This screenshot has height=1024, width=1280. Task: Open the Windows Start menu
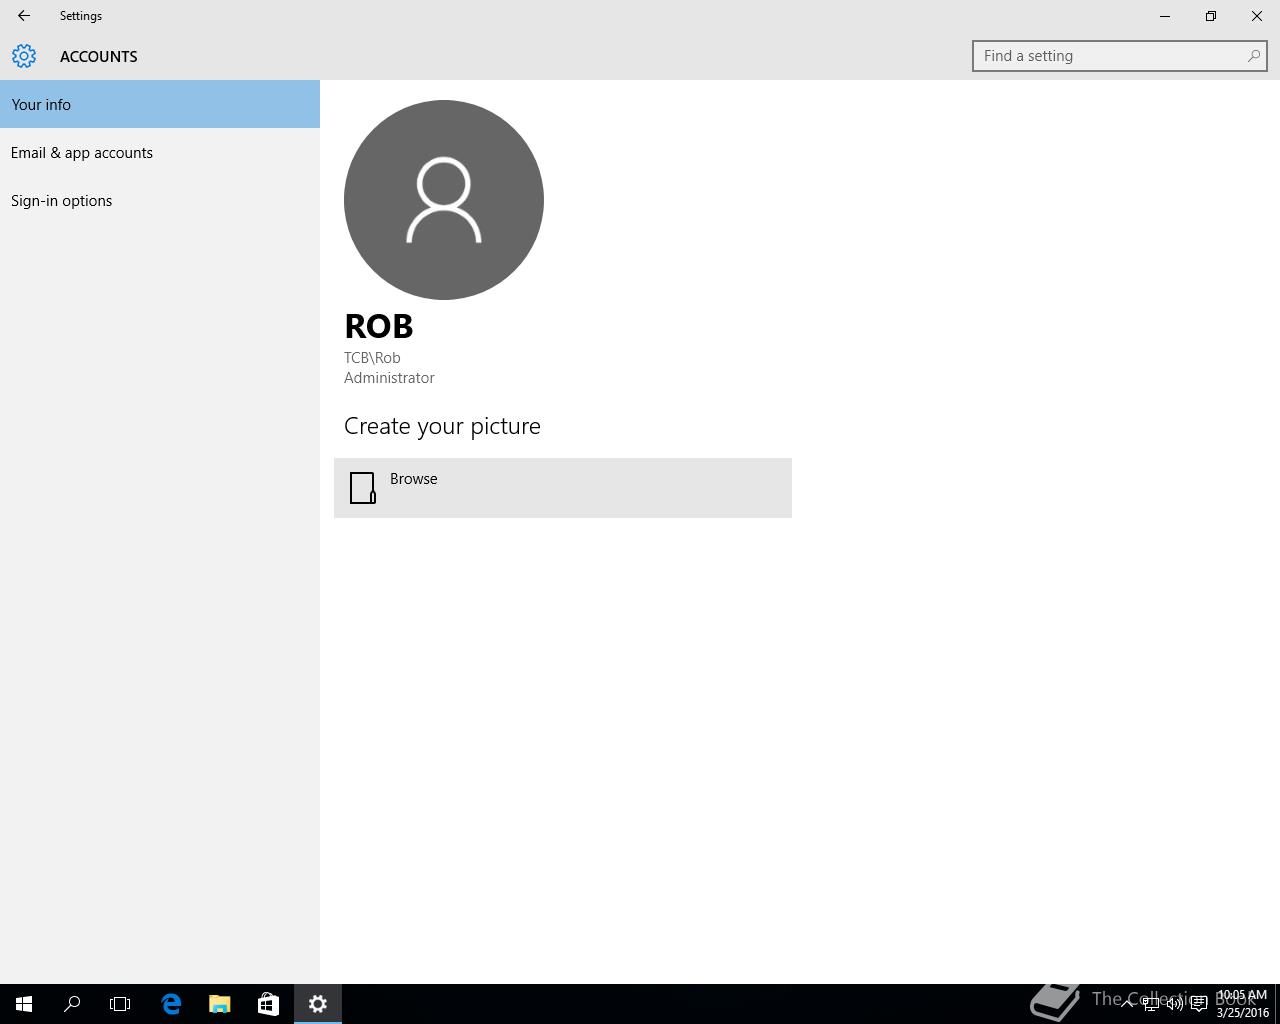[24, 1004]
